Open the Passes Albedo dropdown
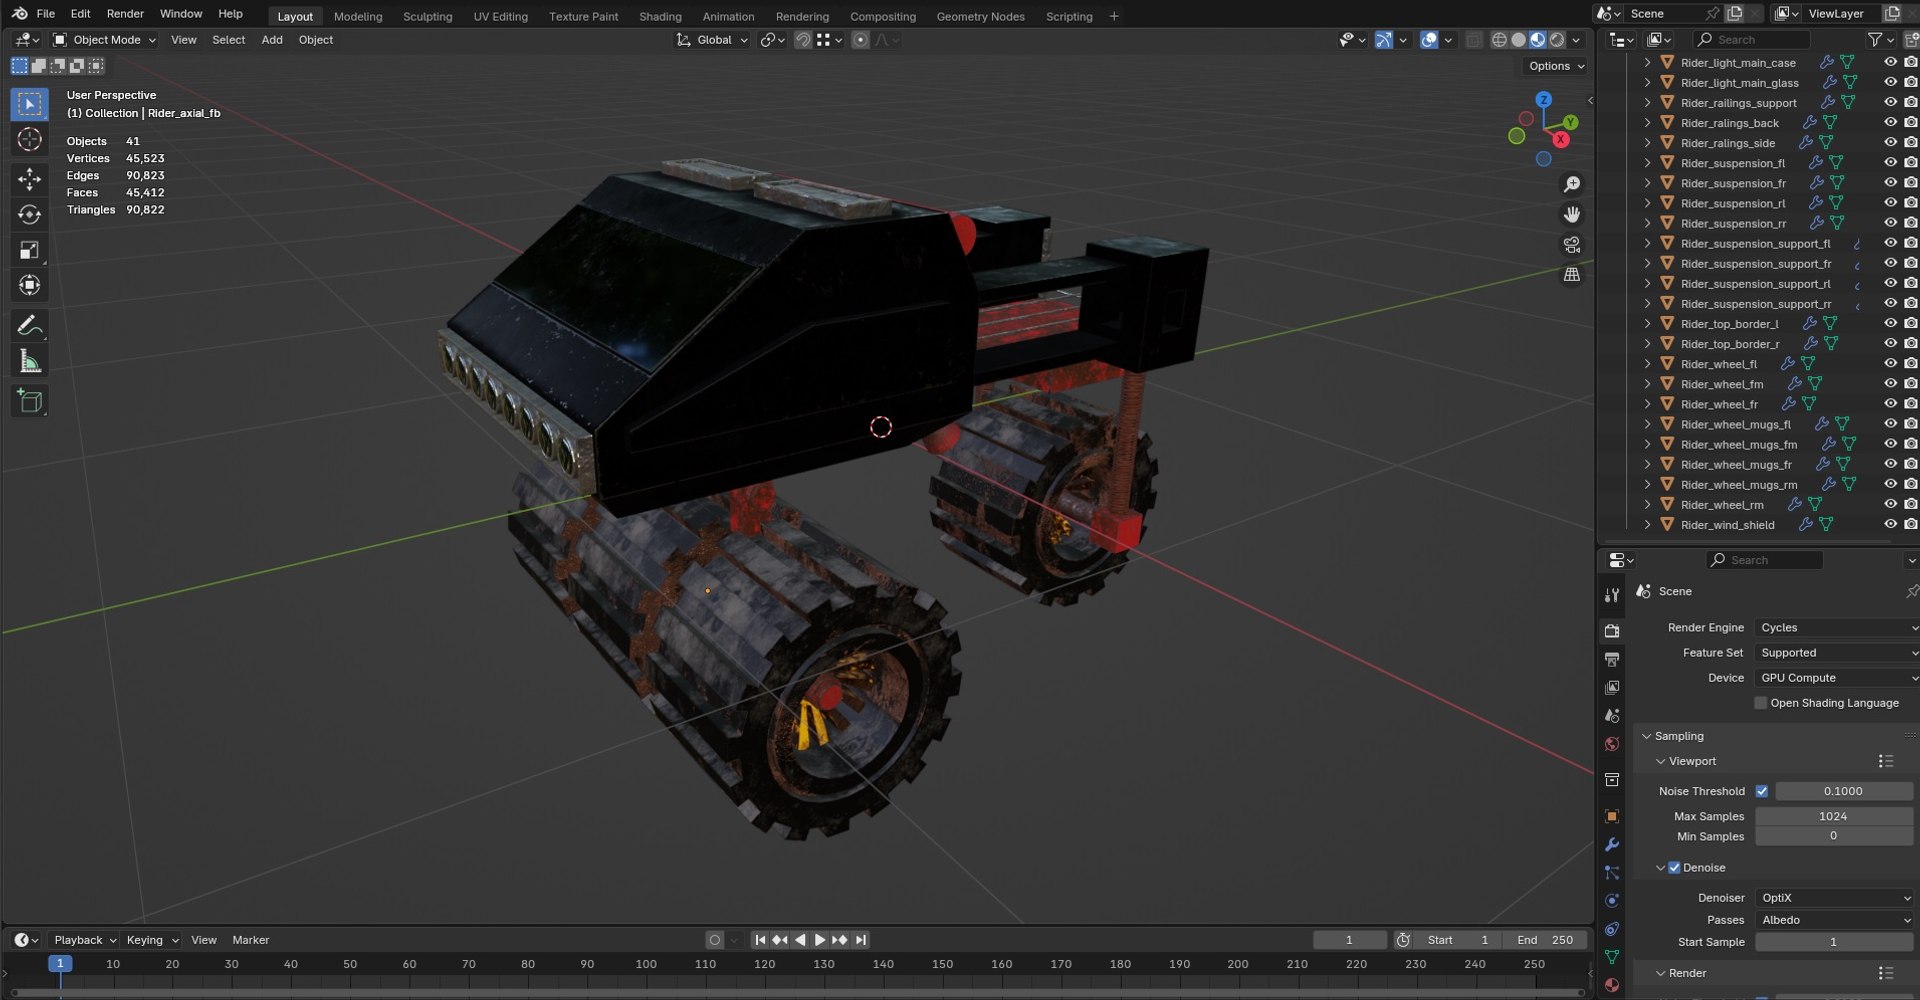The height and width of the screenshot is (1000, 1920). coord(1835,920)
